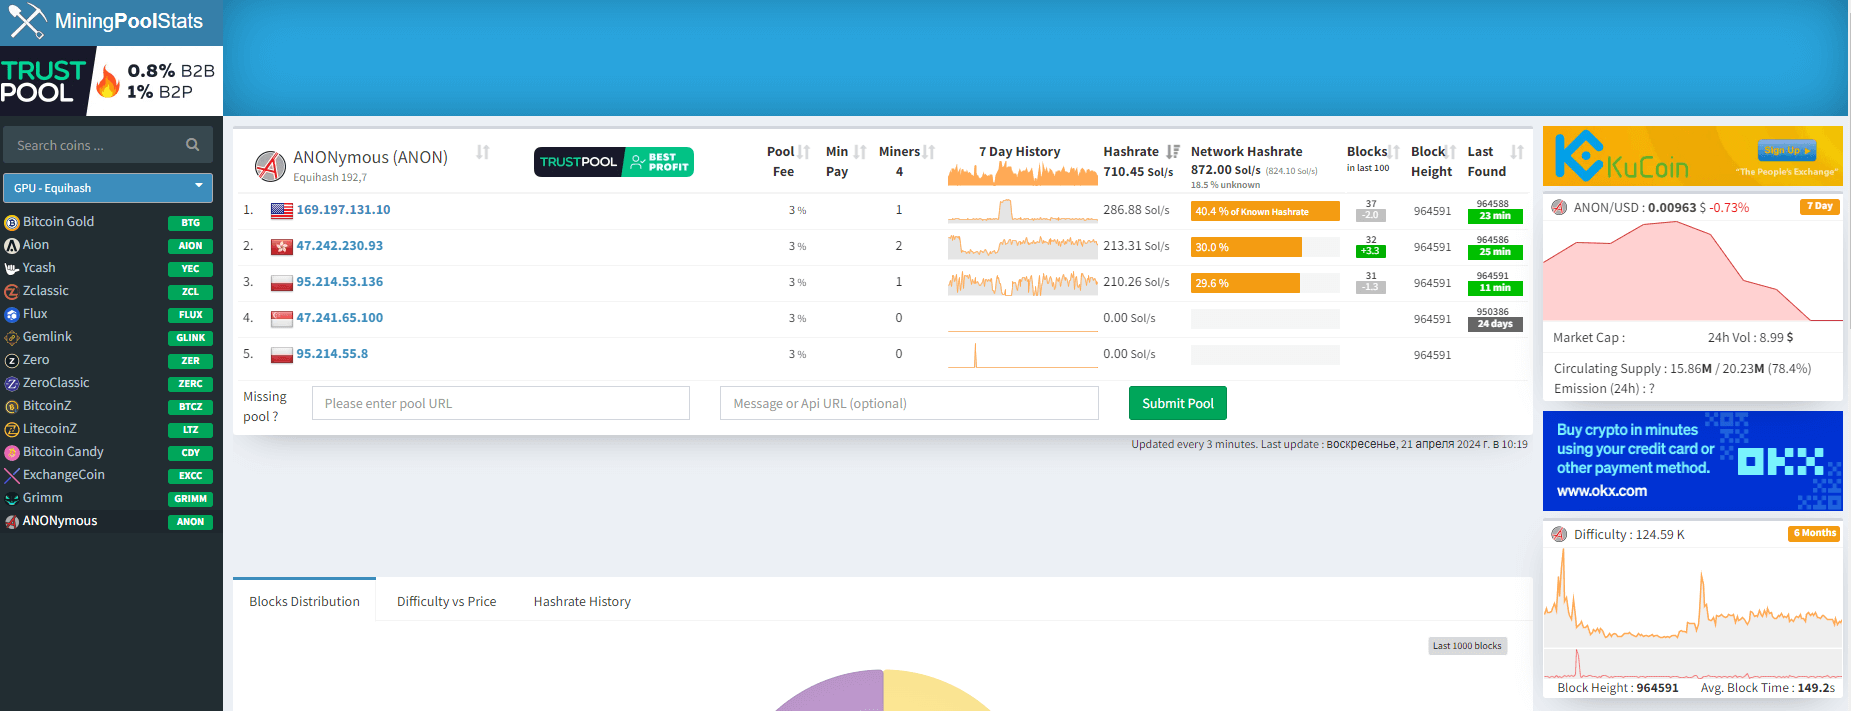Focus the 'Please enter pool URL' field

point(500,403)
